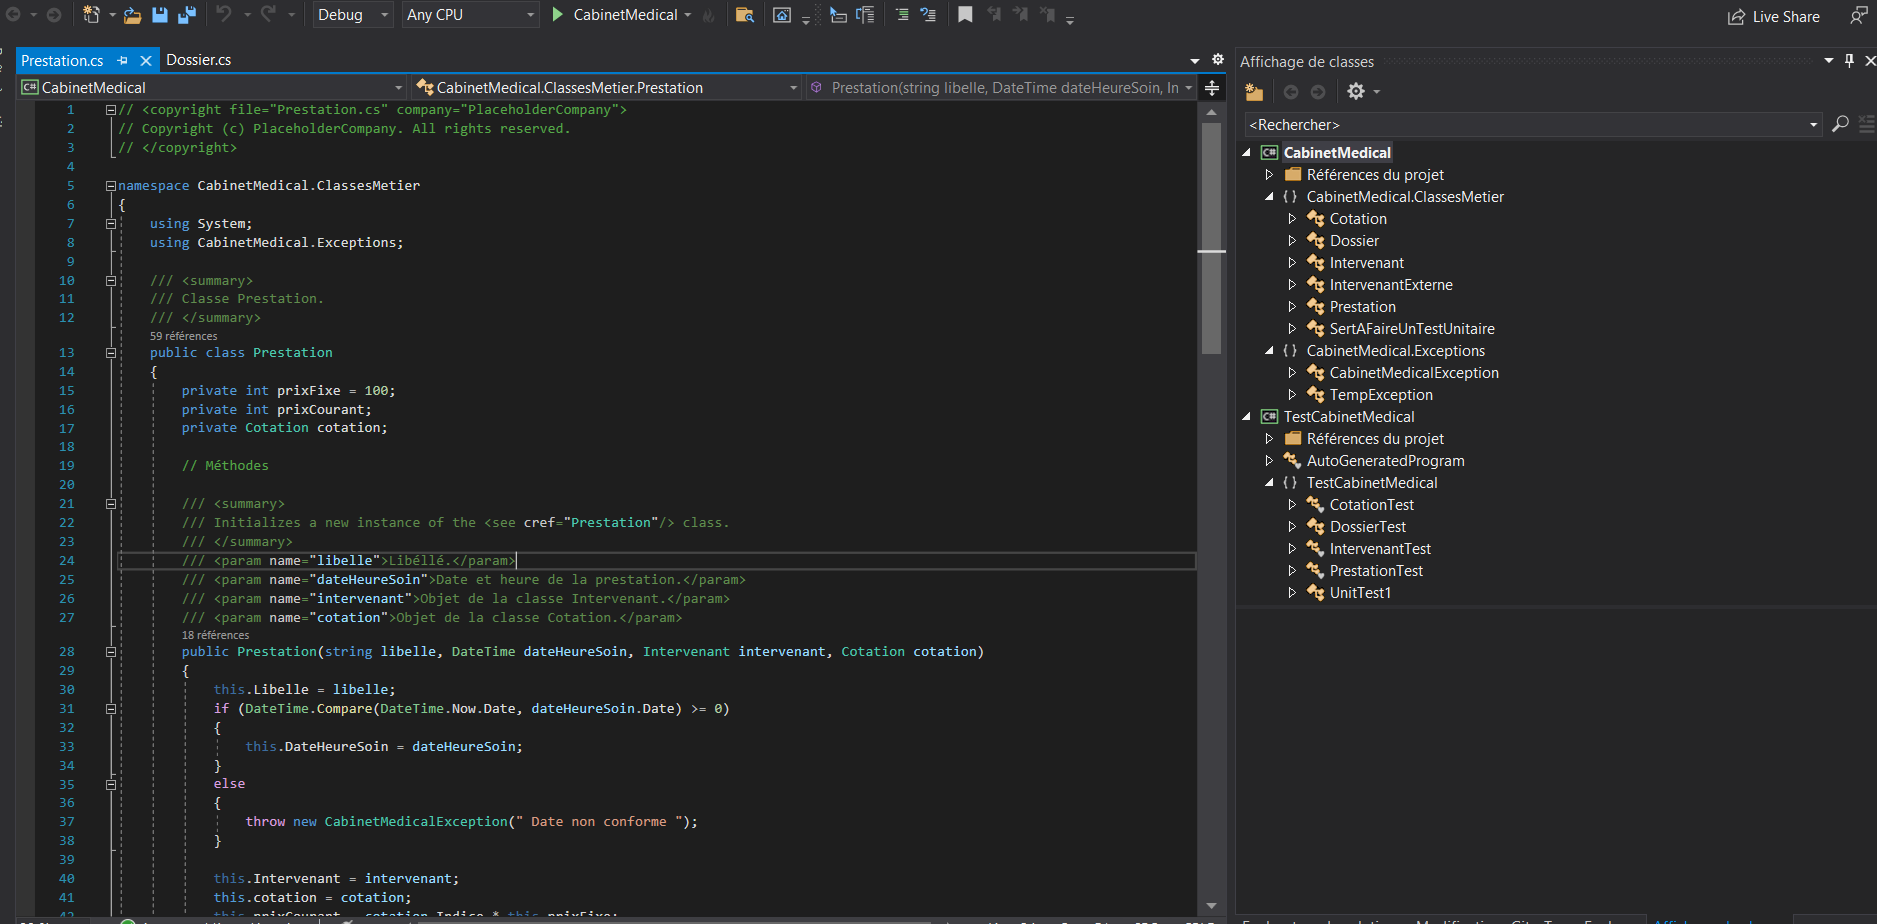Click the clear search icon beside the magnifier
Screen dimensions: 1877x924
[1866, 124]
